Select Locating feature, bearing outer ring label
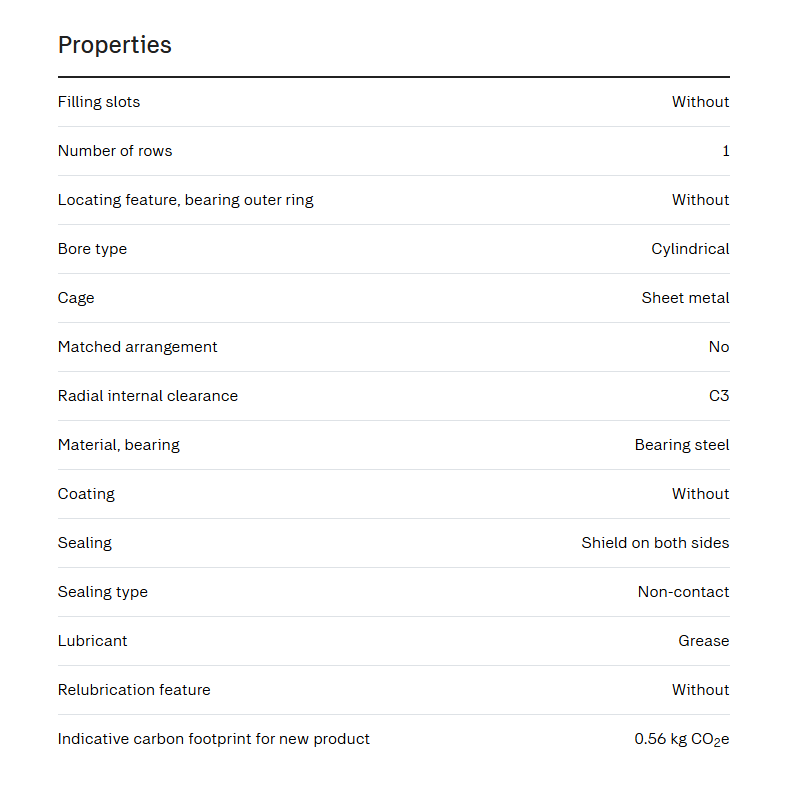 pyautogui.click(x=186, y=200)
